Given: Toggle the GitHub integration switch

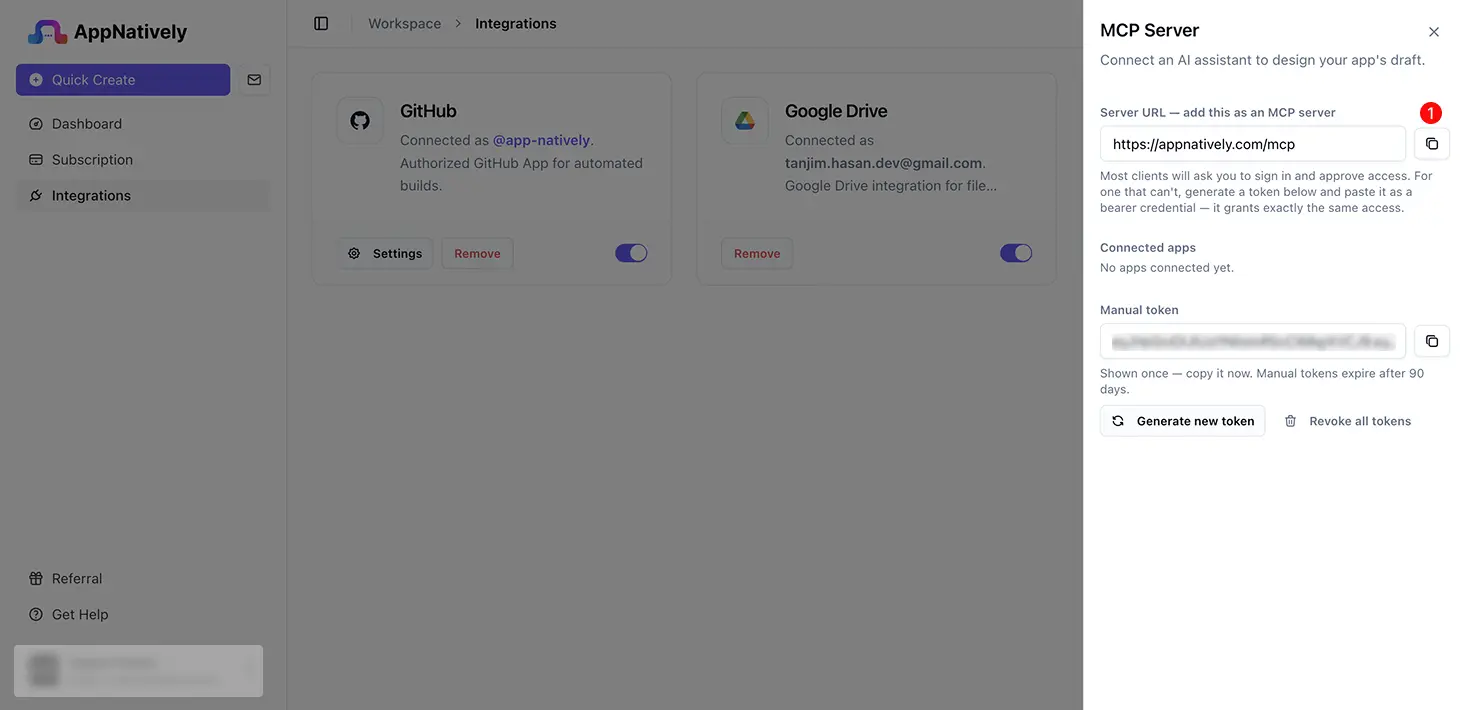Looking at the screenshot, I should click(x=631, y=253).
